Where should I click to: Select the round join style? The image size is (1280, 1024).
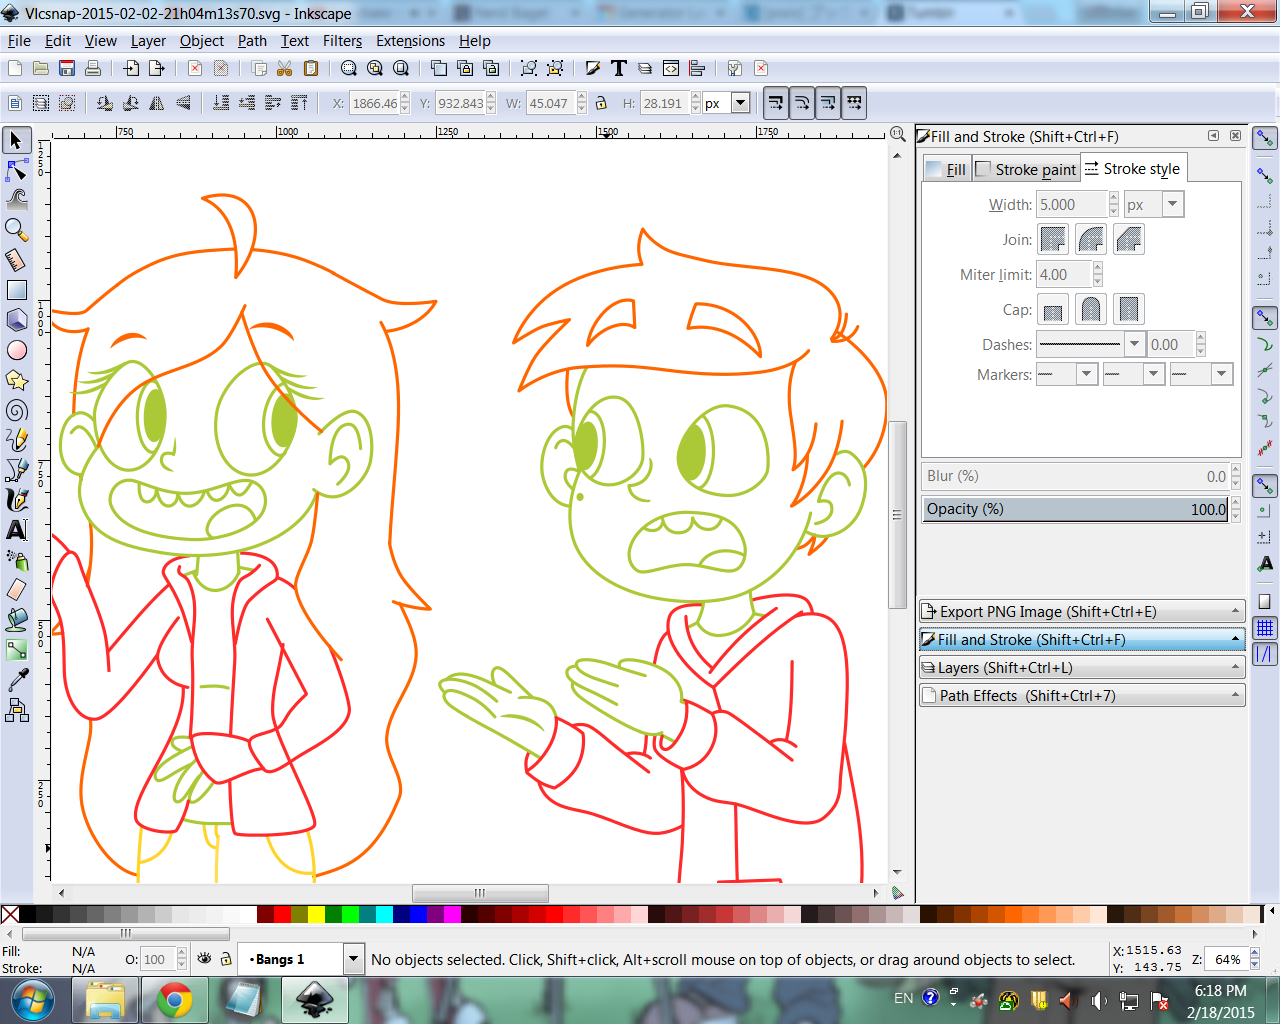click(1091, 239)
